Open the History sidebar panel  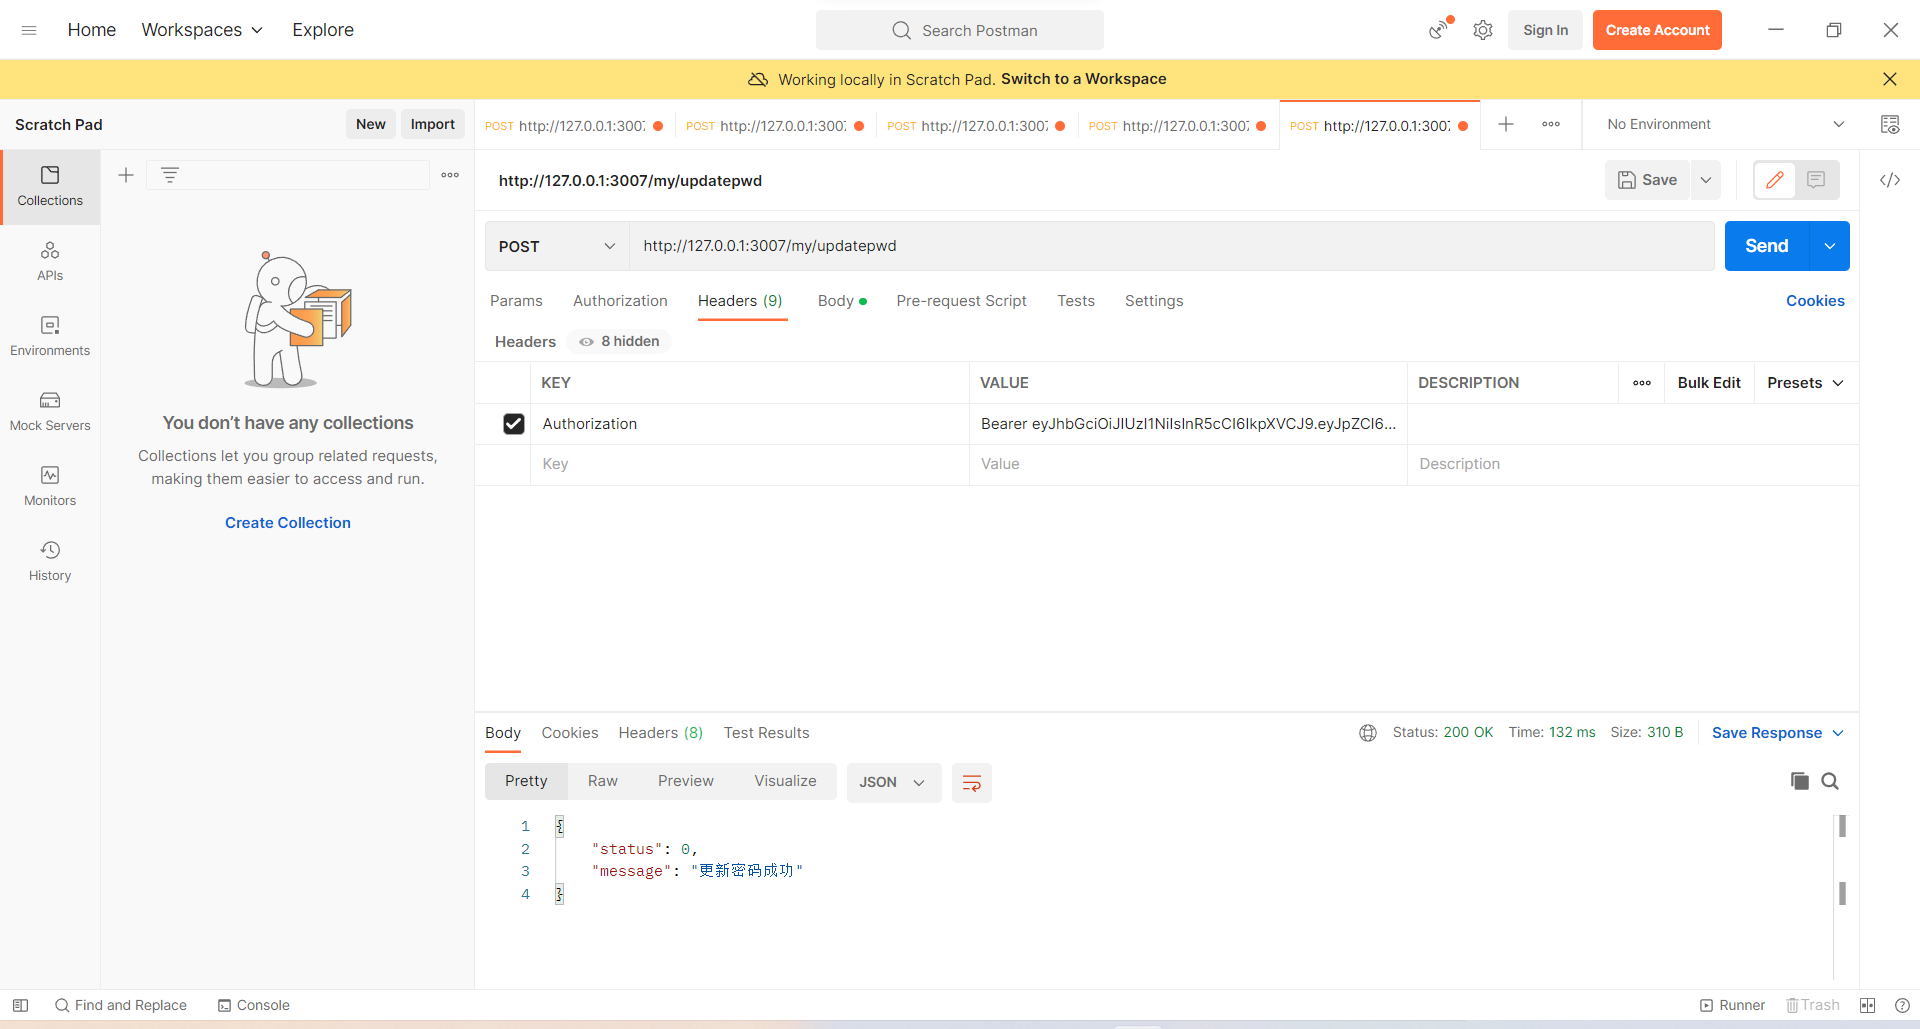[x=50, y=561]
